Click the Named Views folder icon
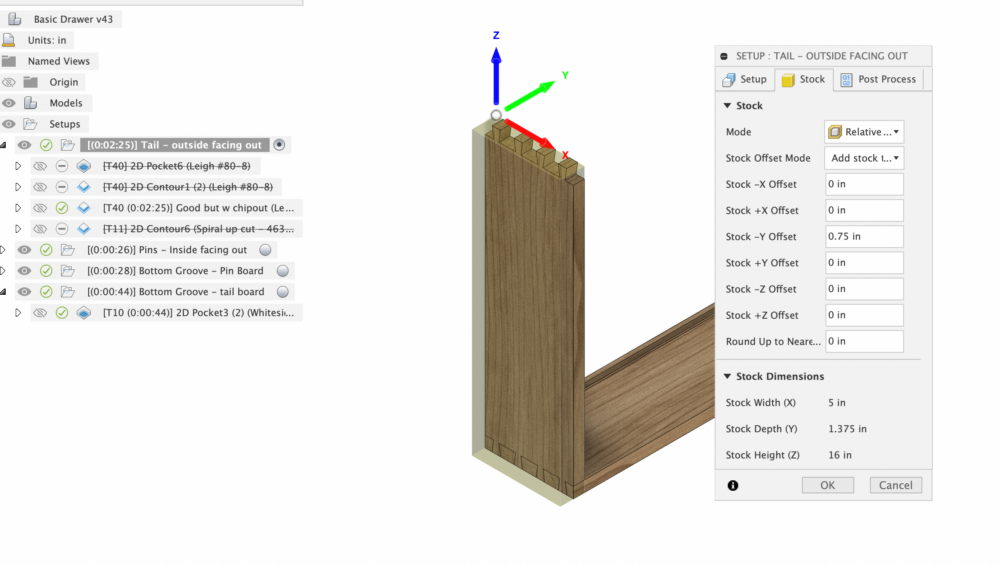The height and width of the screenshot is (565, 1000). pos(9,61)
